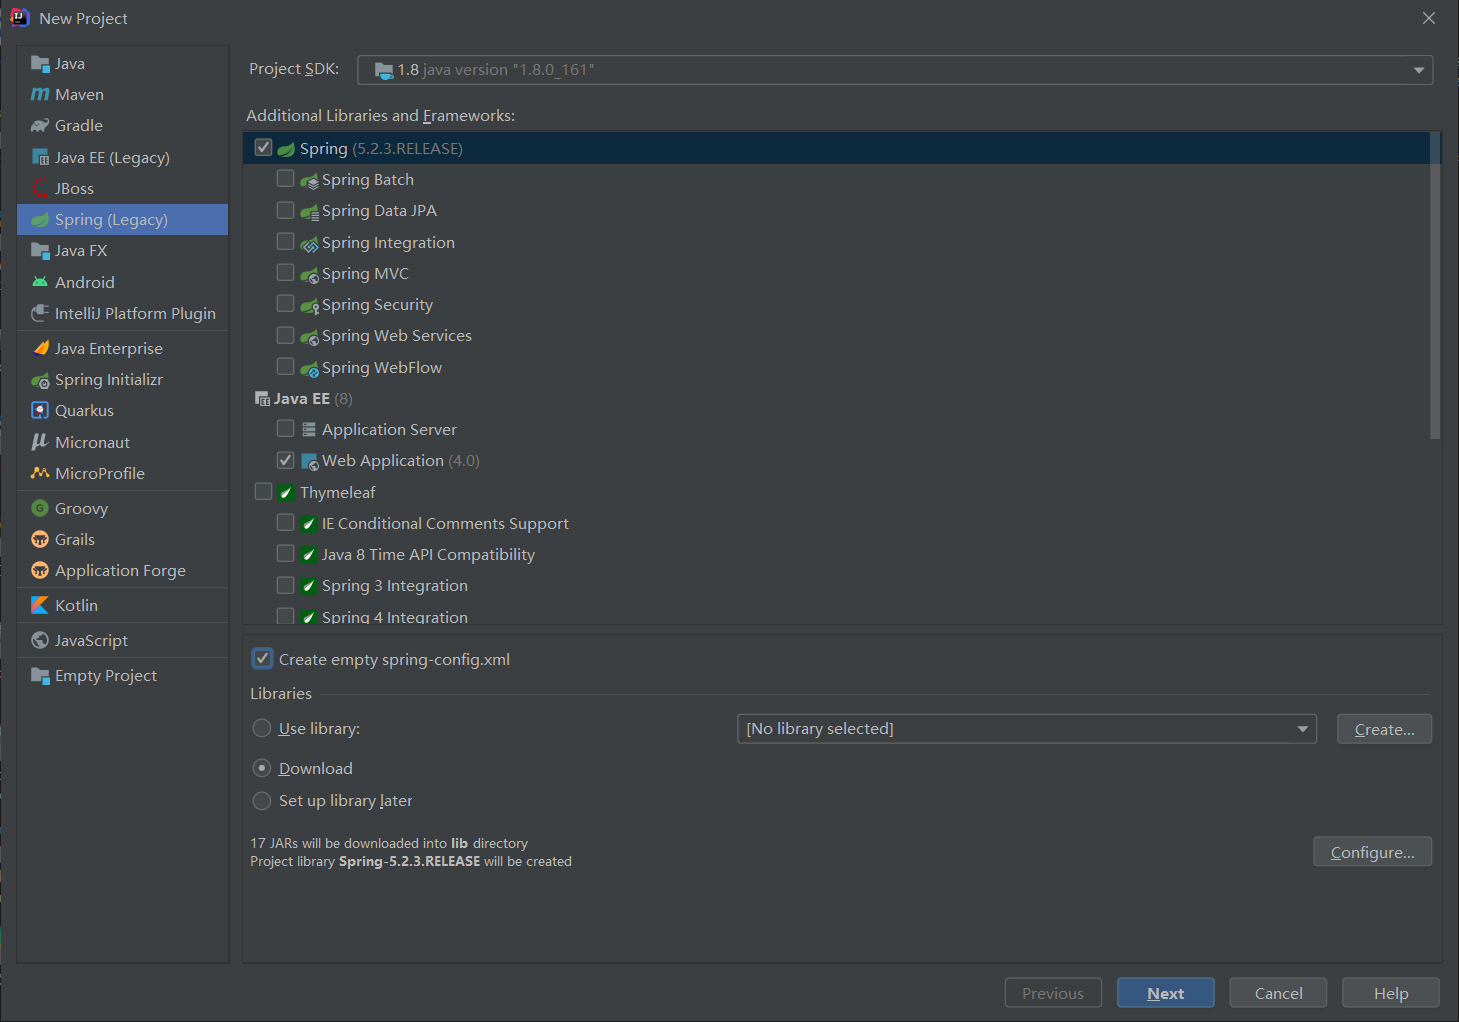This screenshot has width=1459, height=1022.
Task: Click the Micronaut icon
Action: [40, 442]
